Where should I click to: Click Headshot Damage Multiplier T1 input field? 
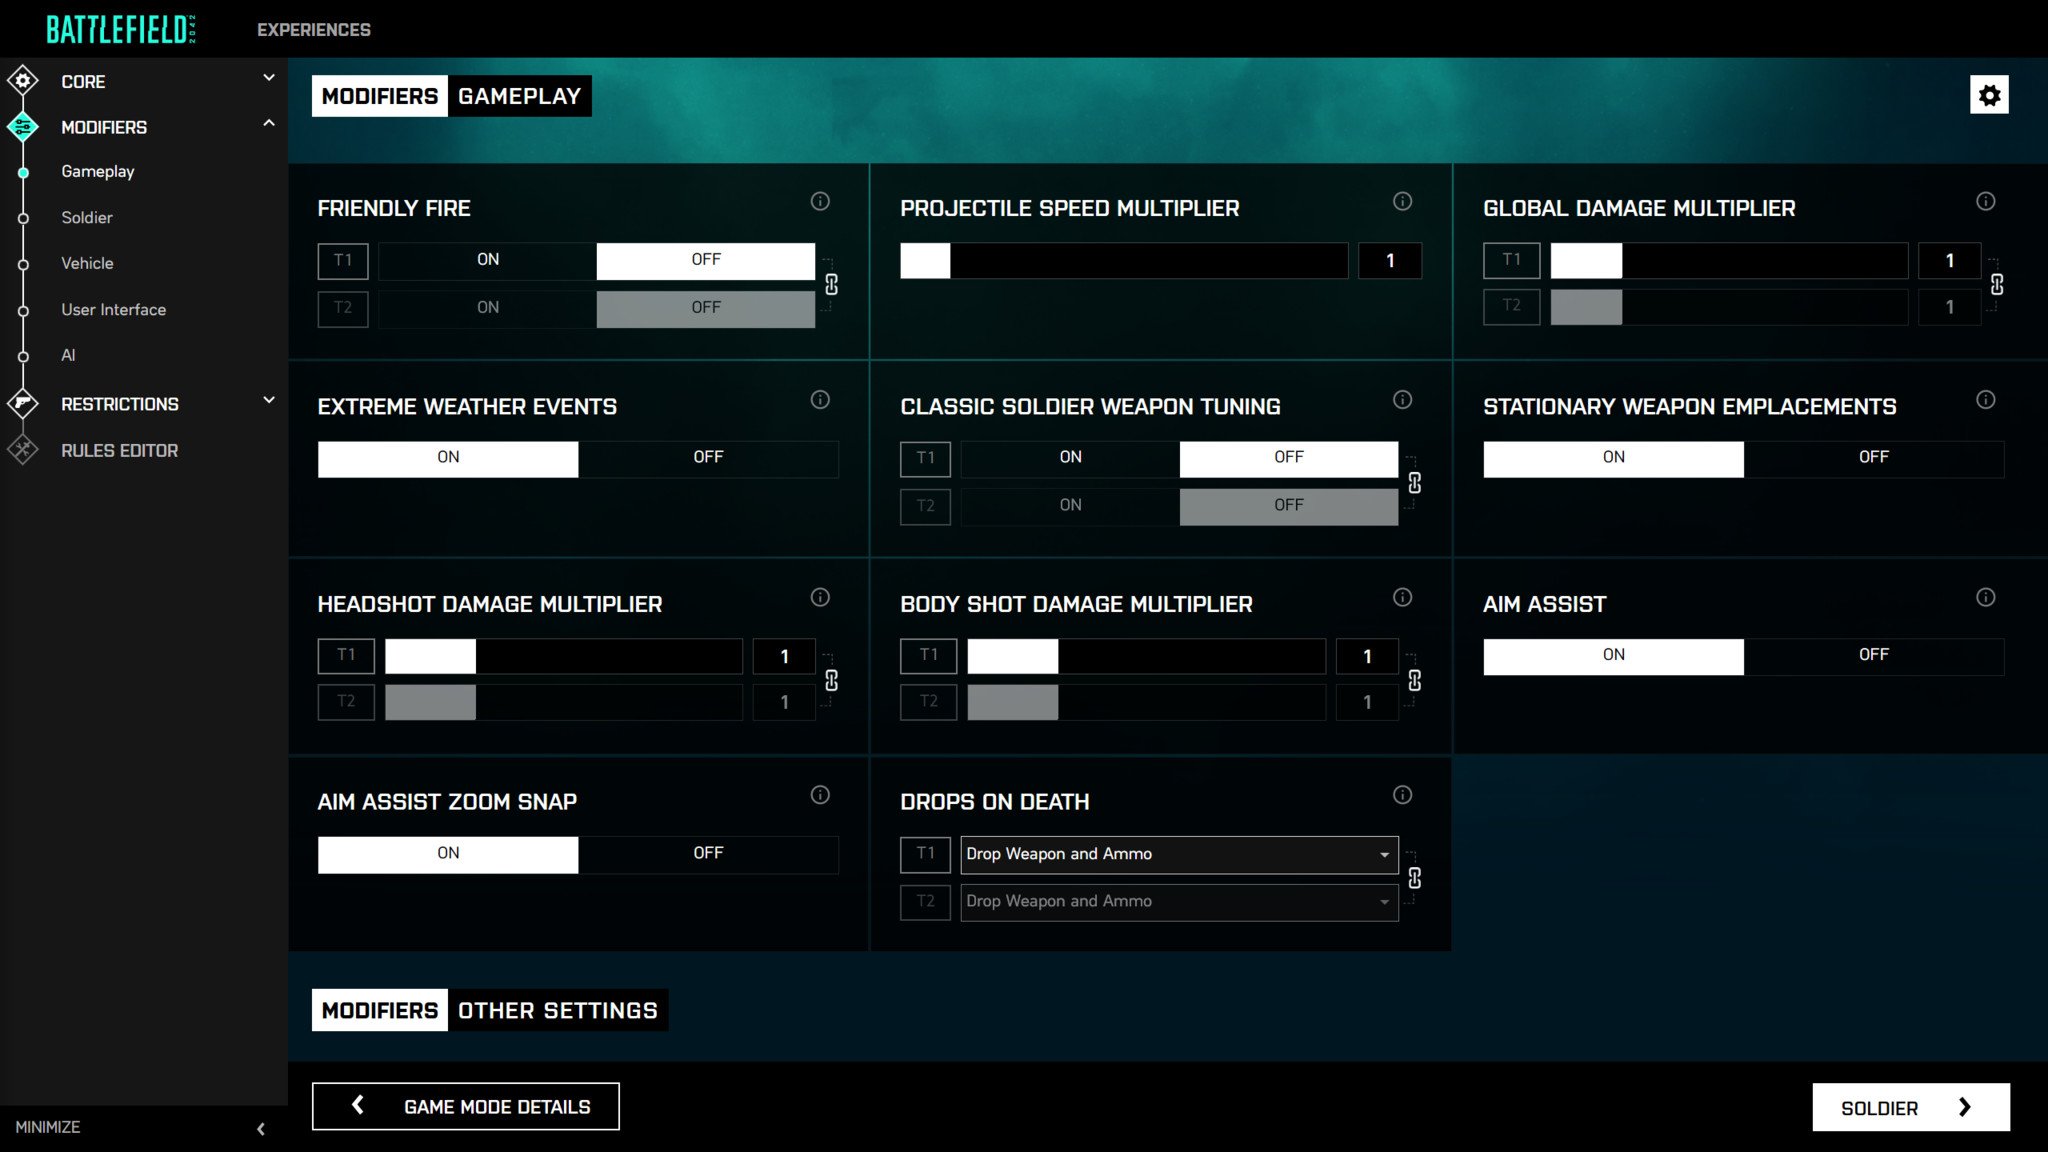[785, 654]
